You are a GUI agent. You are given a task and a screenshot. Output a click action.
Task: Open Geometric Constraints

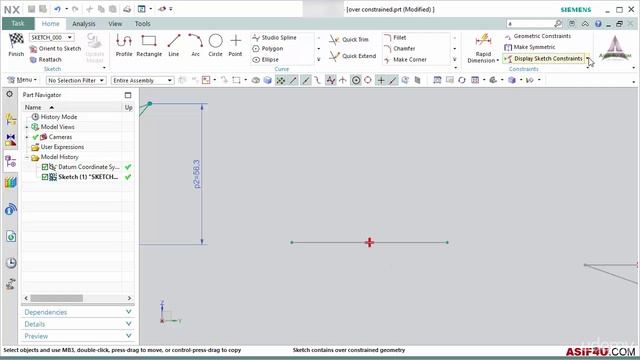(538, 36)
